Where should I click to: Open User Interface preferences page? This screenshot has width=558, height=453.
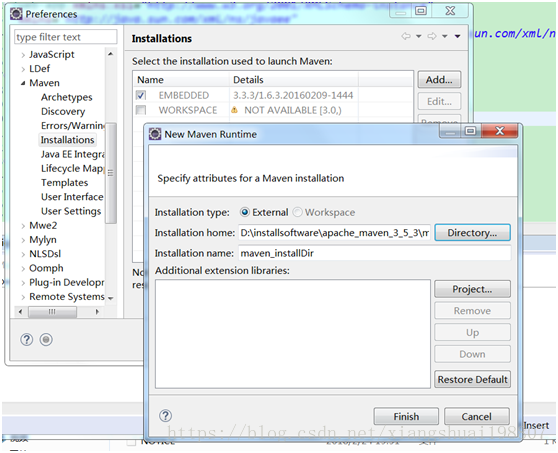click(72, 197)
